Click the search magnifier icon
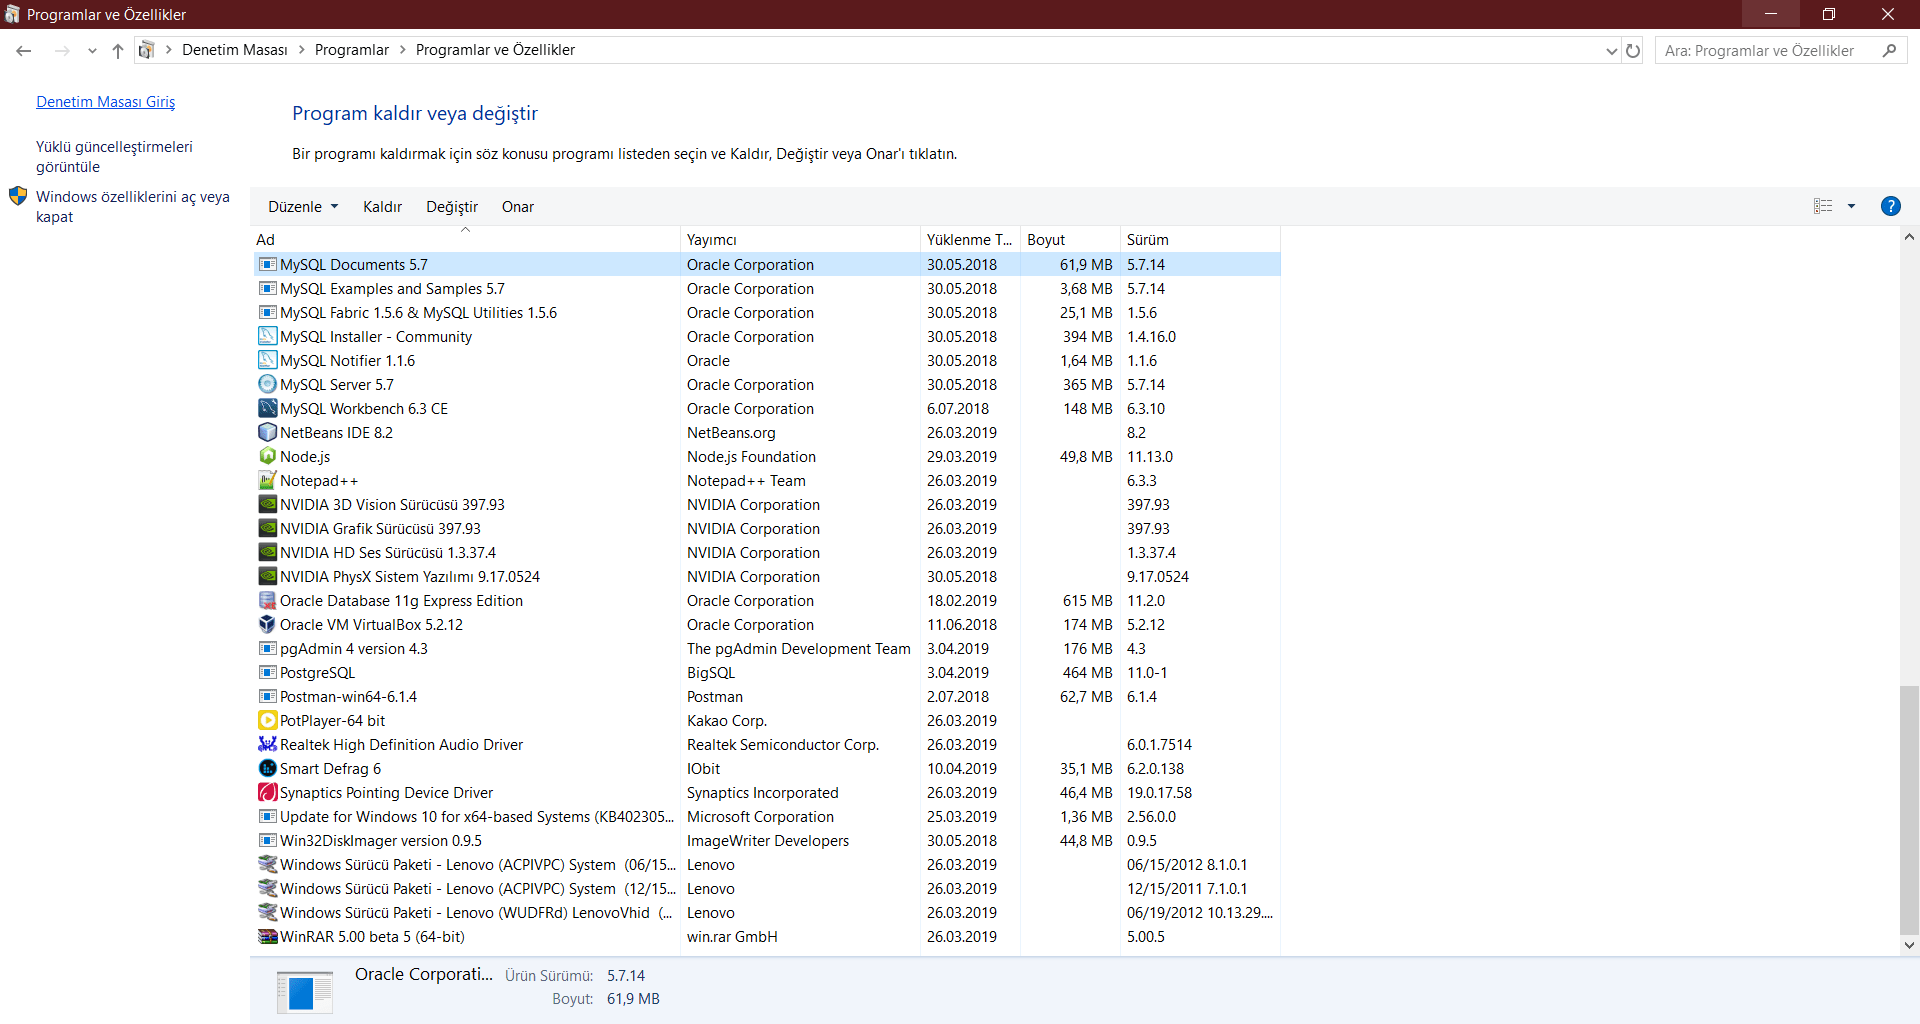This screenshot has width=1920, height=1024. tap(1889, 50)
